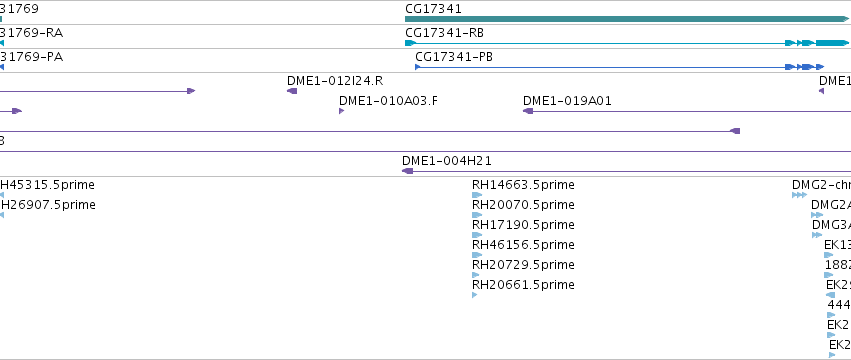Select the RH20070.5prime EST label
This screenshot has width=851, height=360.
coord(523,205)
